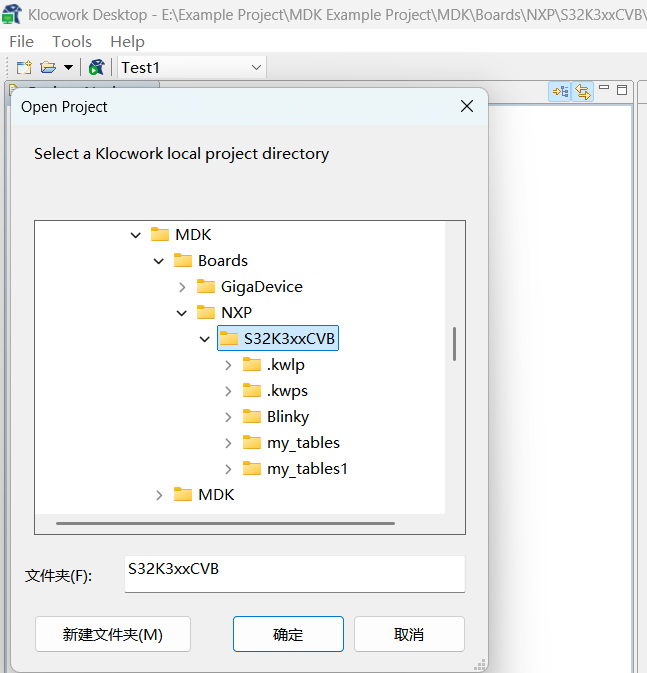Collapse the S32K3xxCVB folder chevron
Screen dimensions: 647x673
[x=205, y=339]
